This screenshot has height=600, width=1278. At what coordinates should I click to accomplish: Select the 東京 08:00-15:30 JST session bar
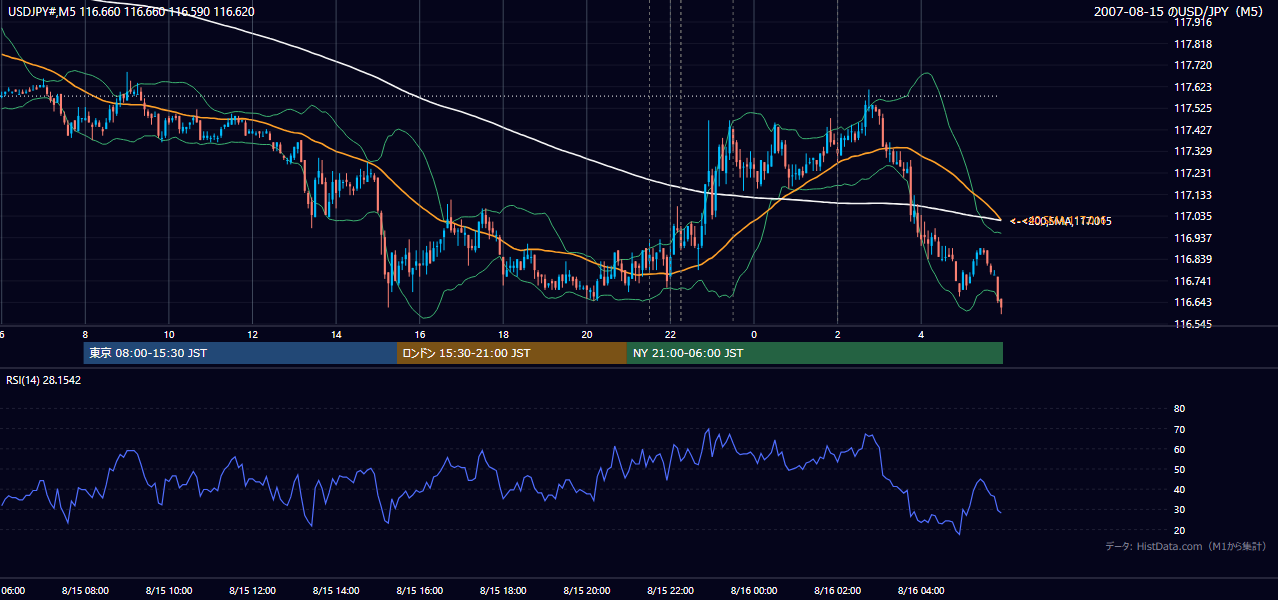click(x=241, y=353)
